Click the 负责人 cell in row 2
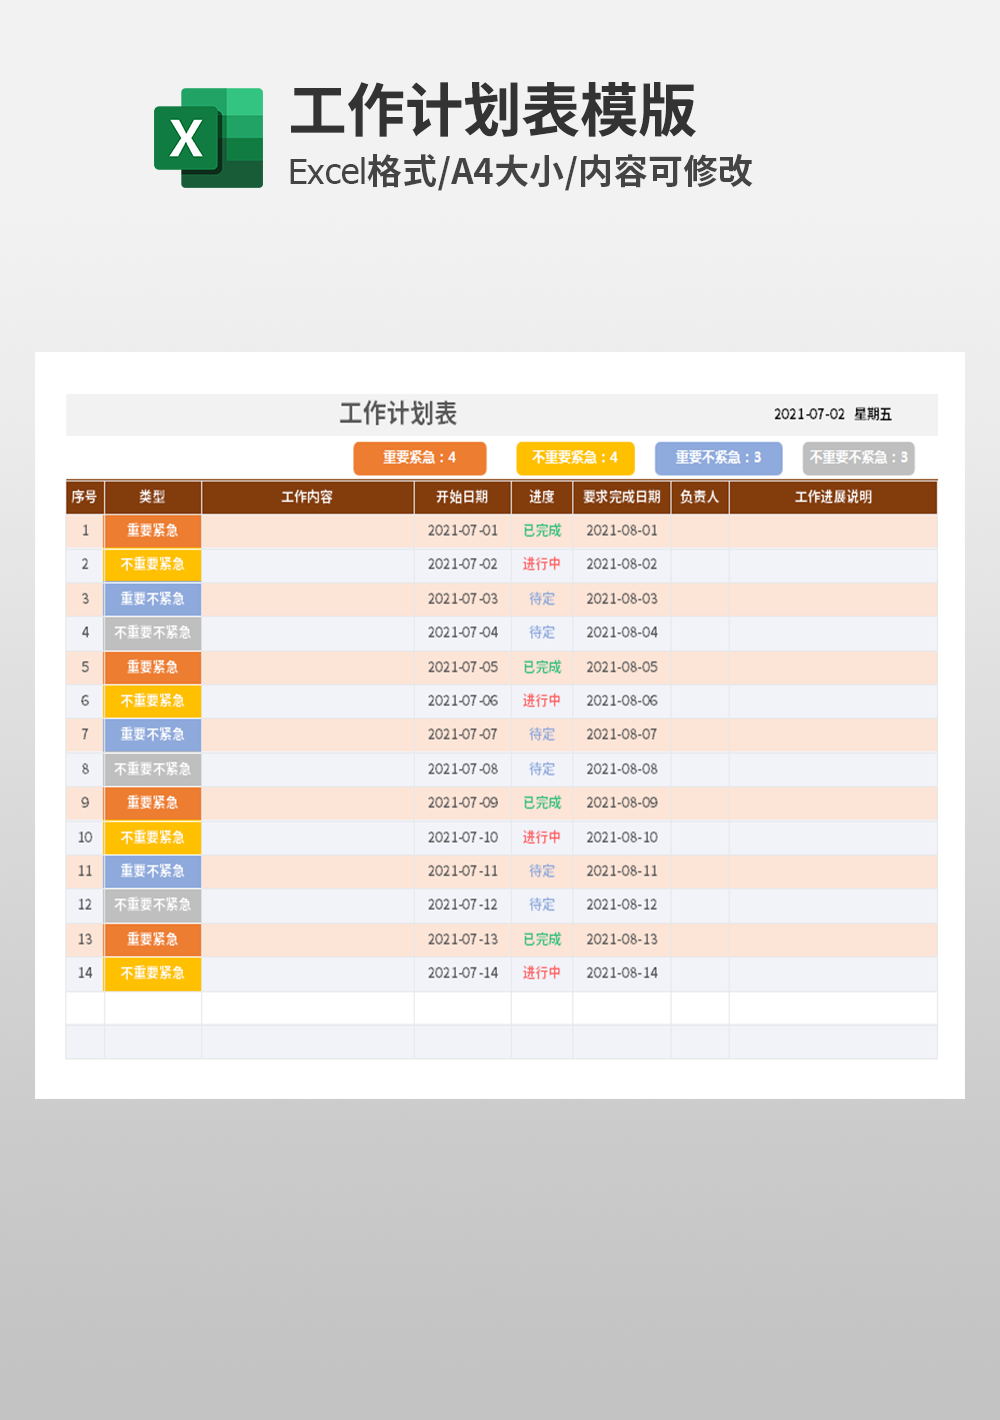The height and width of the screenshot is (1420, 1000). [700, 565]
